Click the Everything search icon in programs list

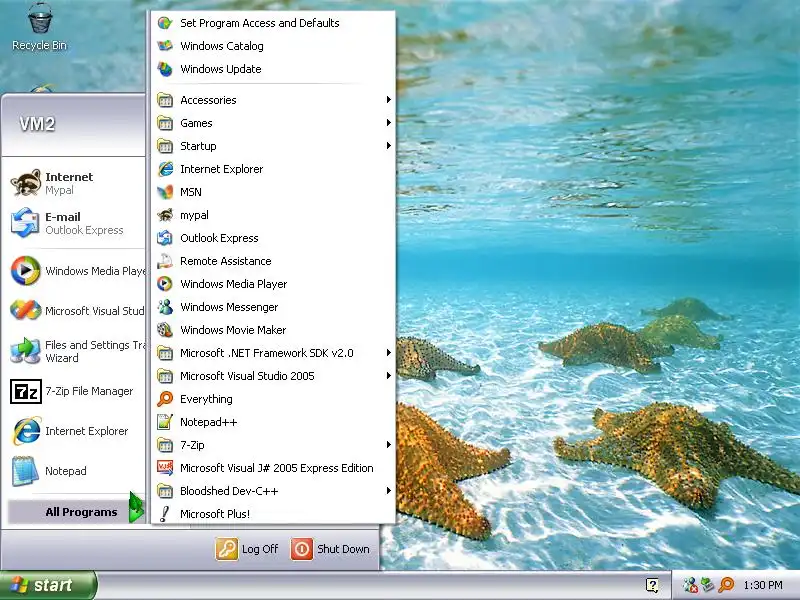point(165,399)
